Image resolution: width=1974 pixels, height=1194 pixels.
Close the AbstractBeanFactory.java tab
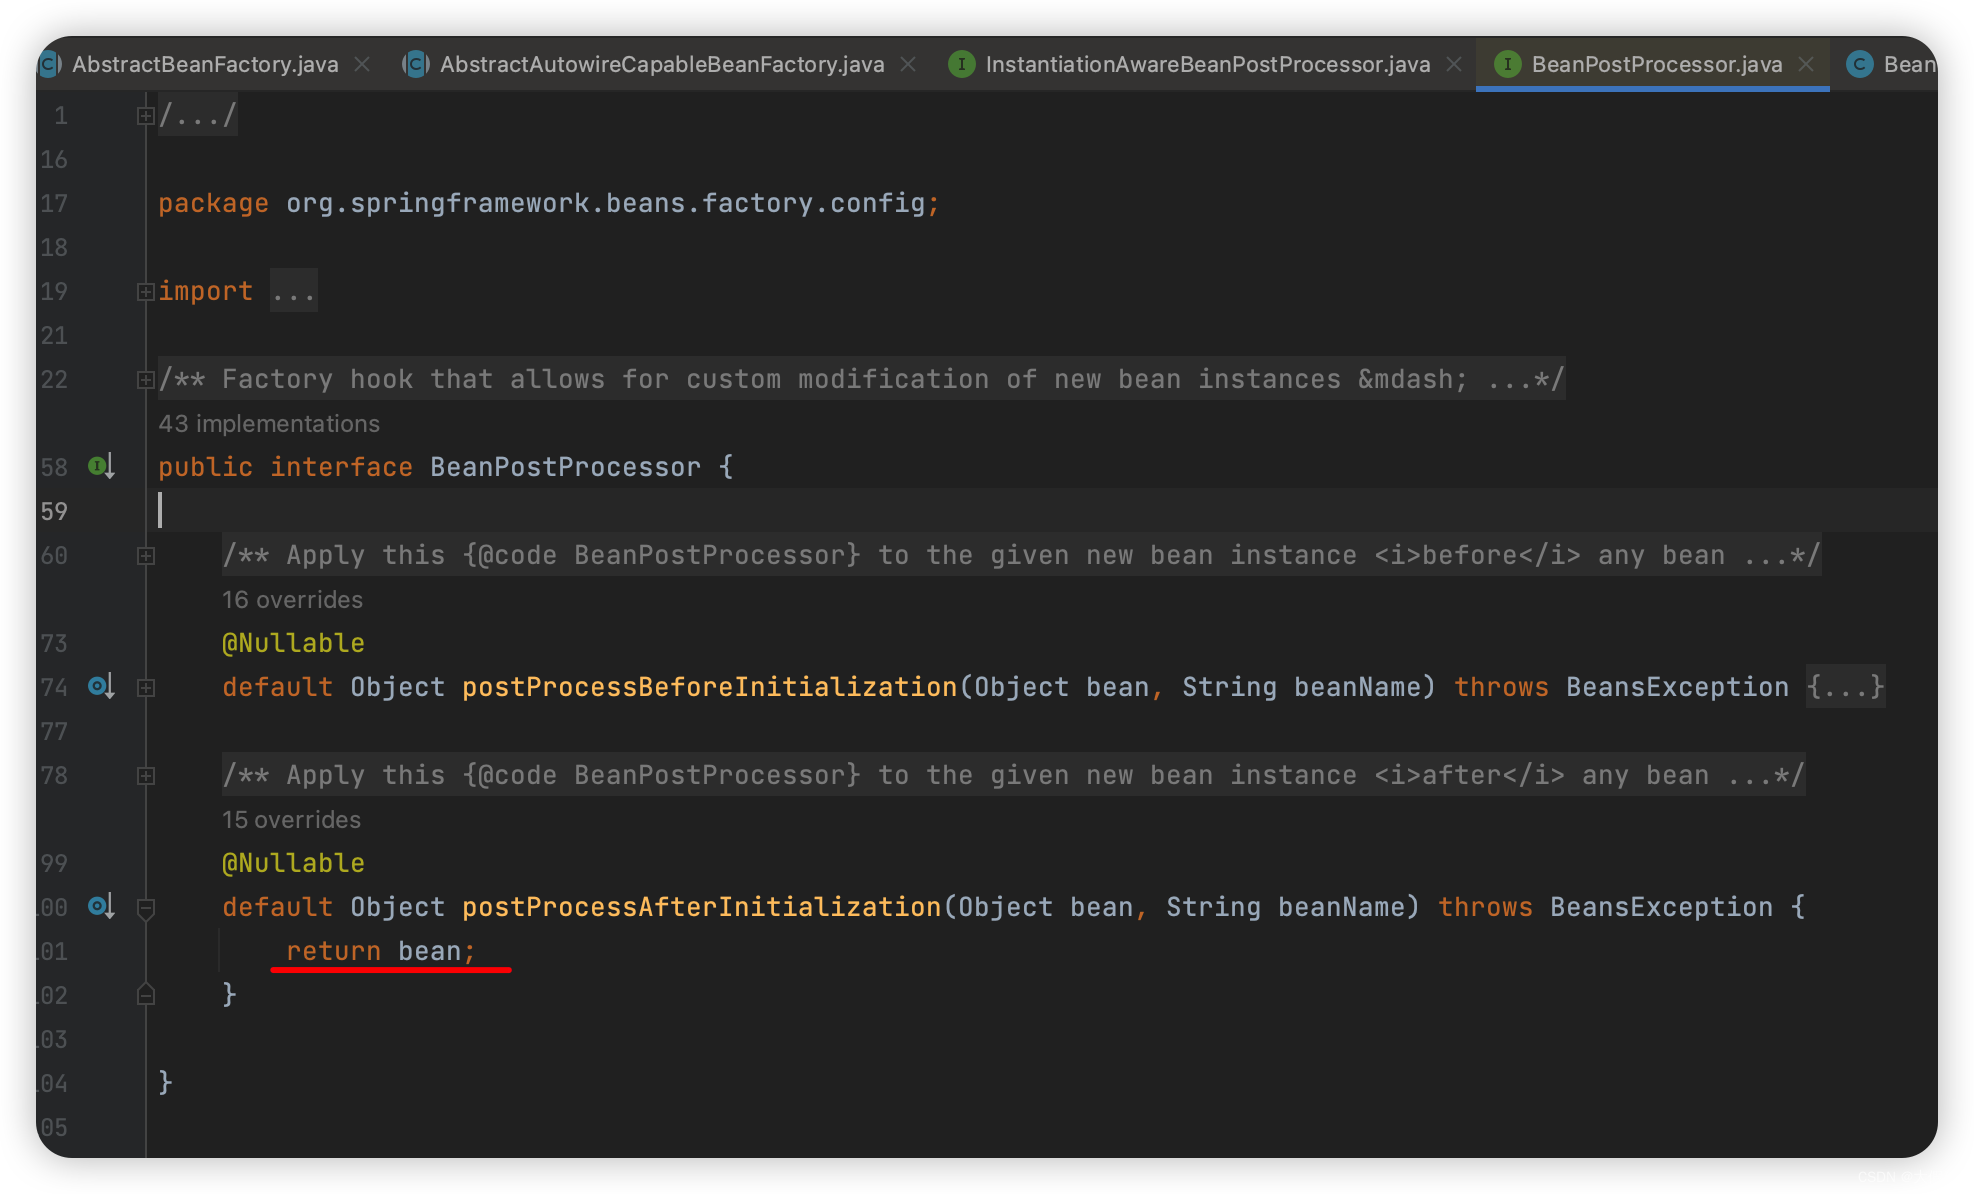point(362,64)
